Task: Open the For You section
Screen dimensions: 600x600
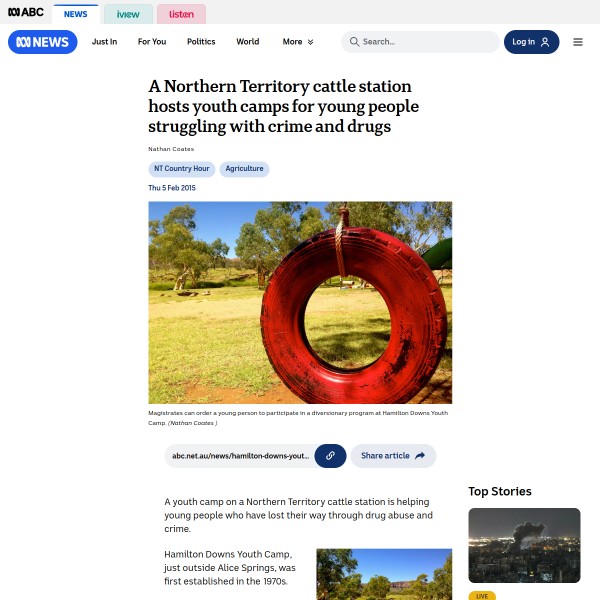Action: (x=152, y=42)
